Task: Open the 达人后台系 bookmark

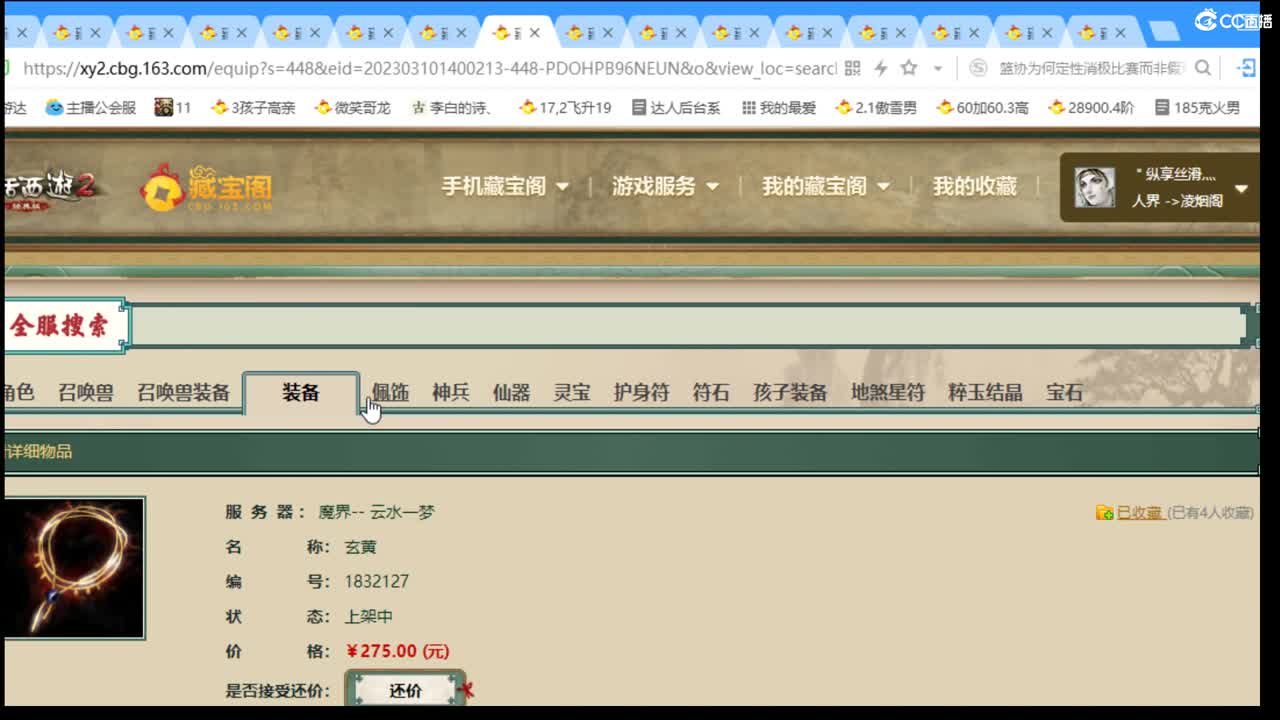Action: pos(676,107)
